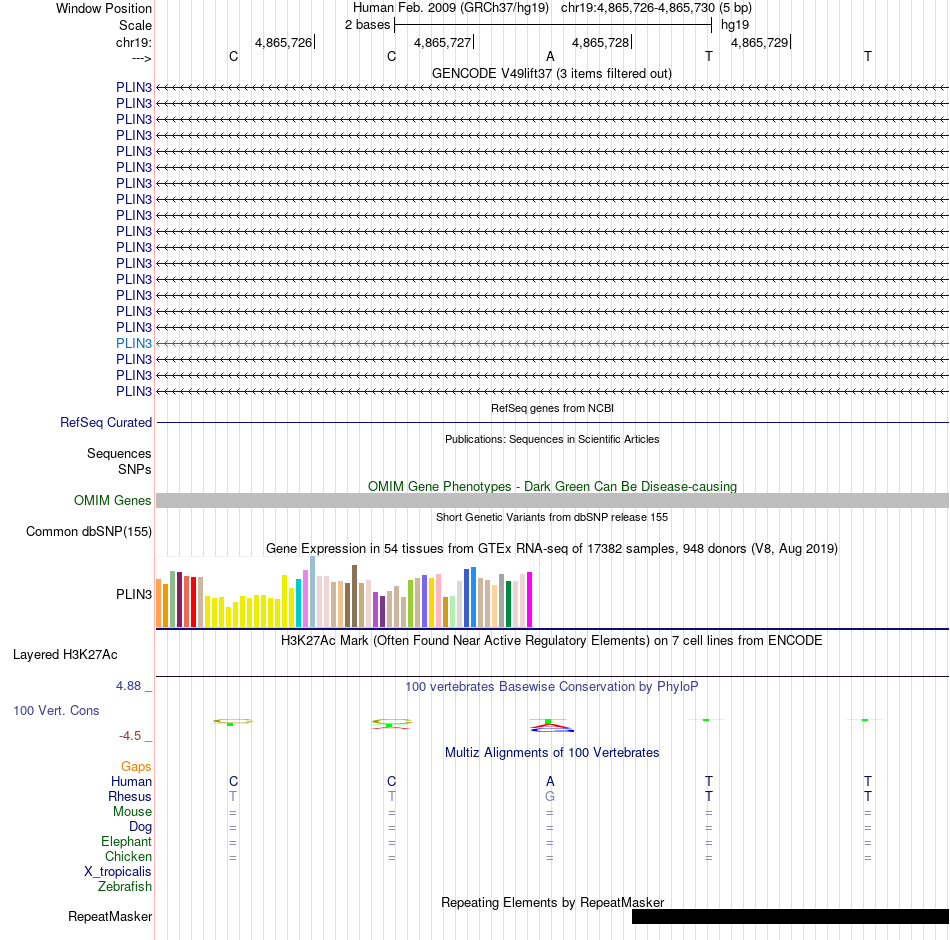This screenshot has height=940, width=950.
Task: Click the 'Gaps' alignment row label
Action: (136, 767)
